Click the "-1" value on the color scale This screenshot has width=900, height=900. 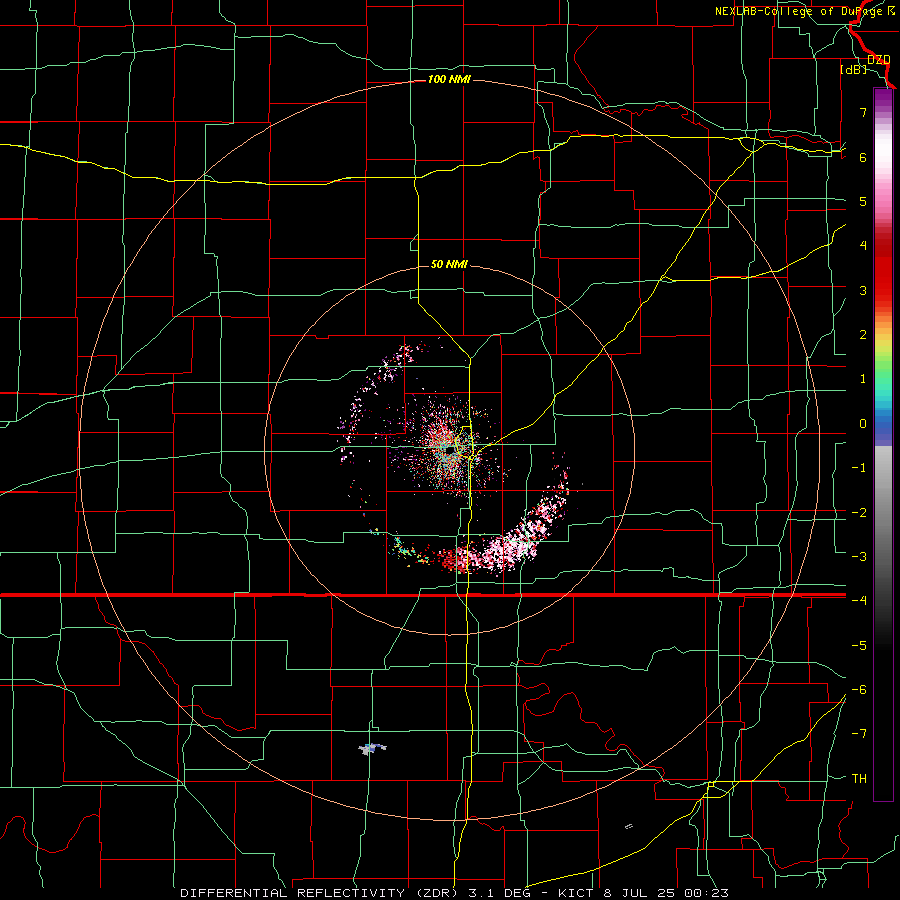[x=859, y=468]
